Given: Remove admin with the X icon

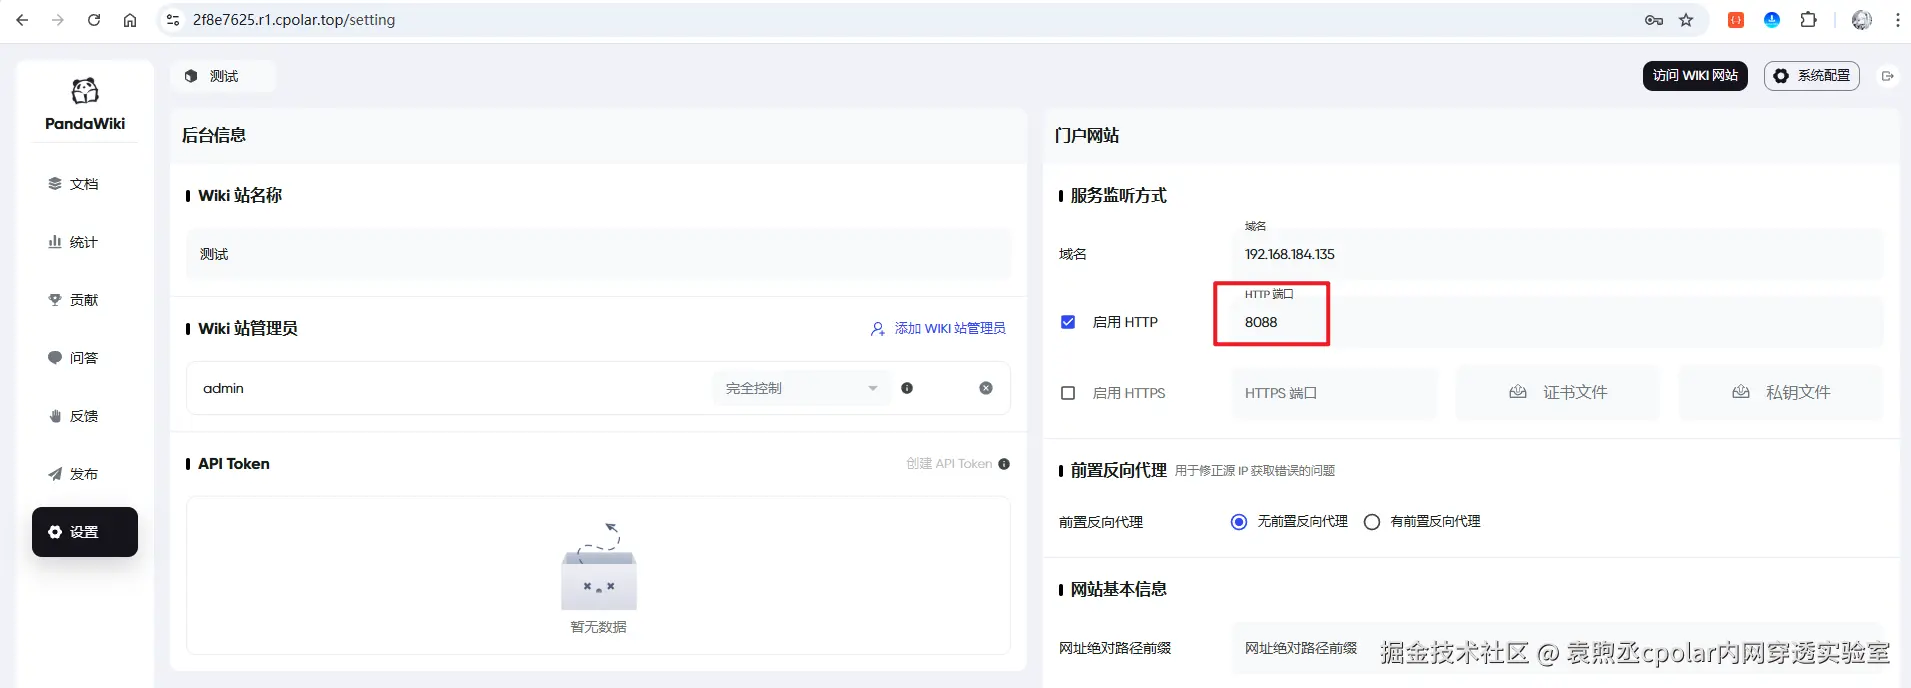Looking at the screenshot, I should click(x=986, y=388).
